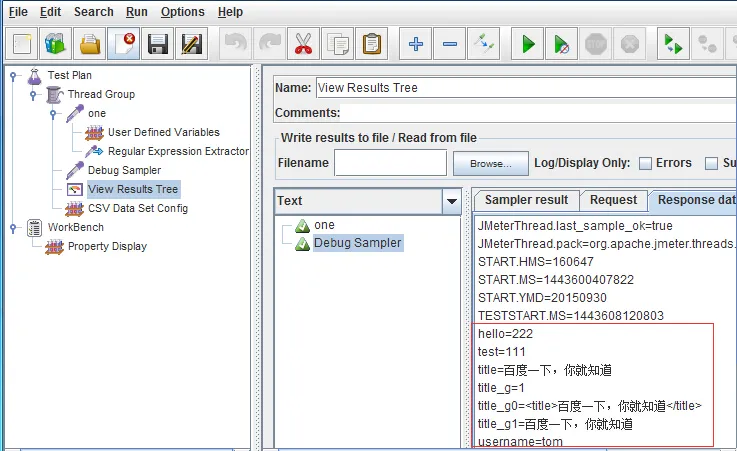
Task: Click Start no pauses icon
Action: pos(561,44)
